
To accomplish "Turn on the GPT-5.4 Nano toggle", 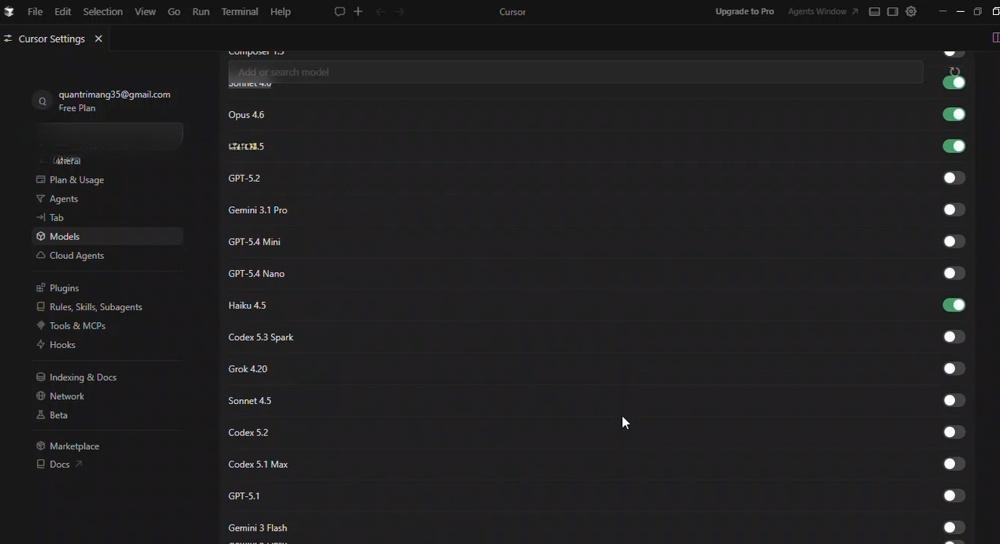I will (x=954, y=274).
